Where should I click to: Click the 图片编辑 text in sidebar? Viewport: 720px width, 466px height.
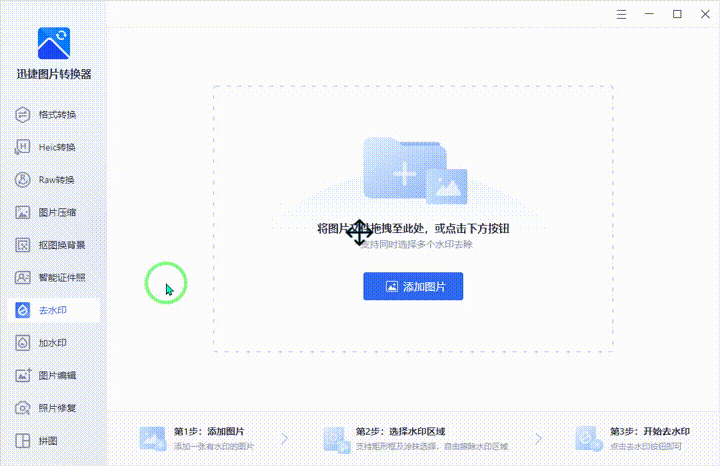click(57, 375)
